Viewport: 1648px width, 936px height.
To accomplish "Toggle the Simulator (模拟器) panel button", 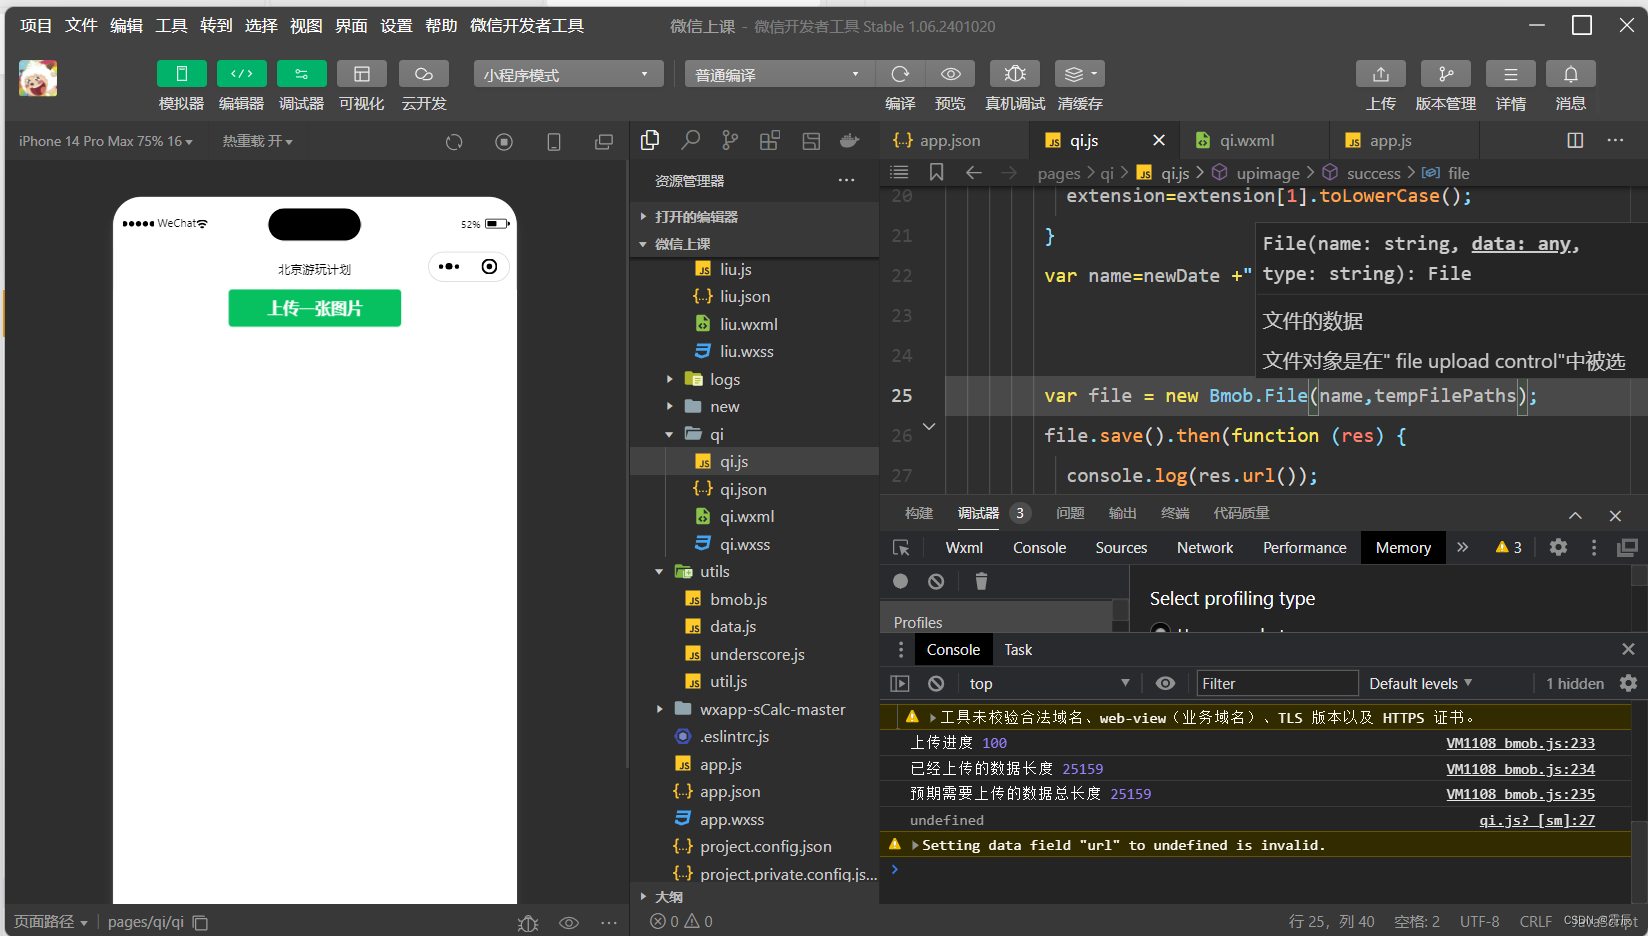I will [x=181, y=74].
